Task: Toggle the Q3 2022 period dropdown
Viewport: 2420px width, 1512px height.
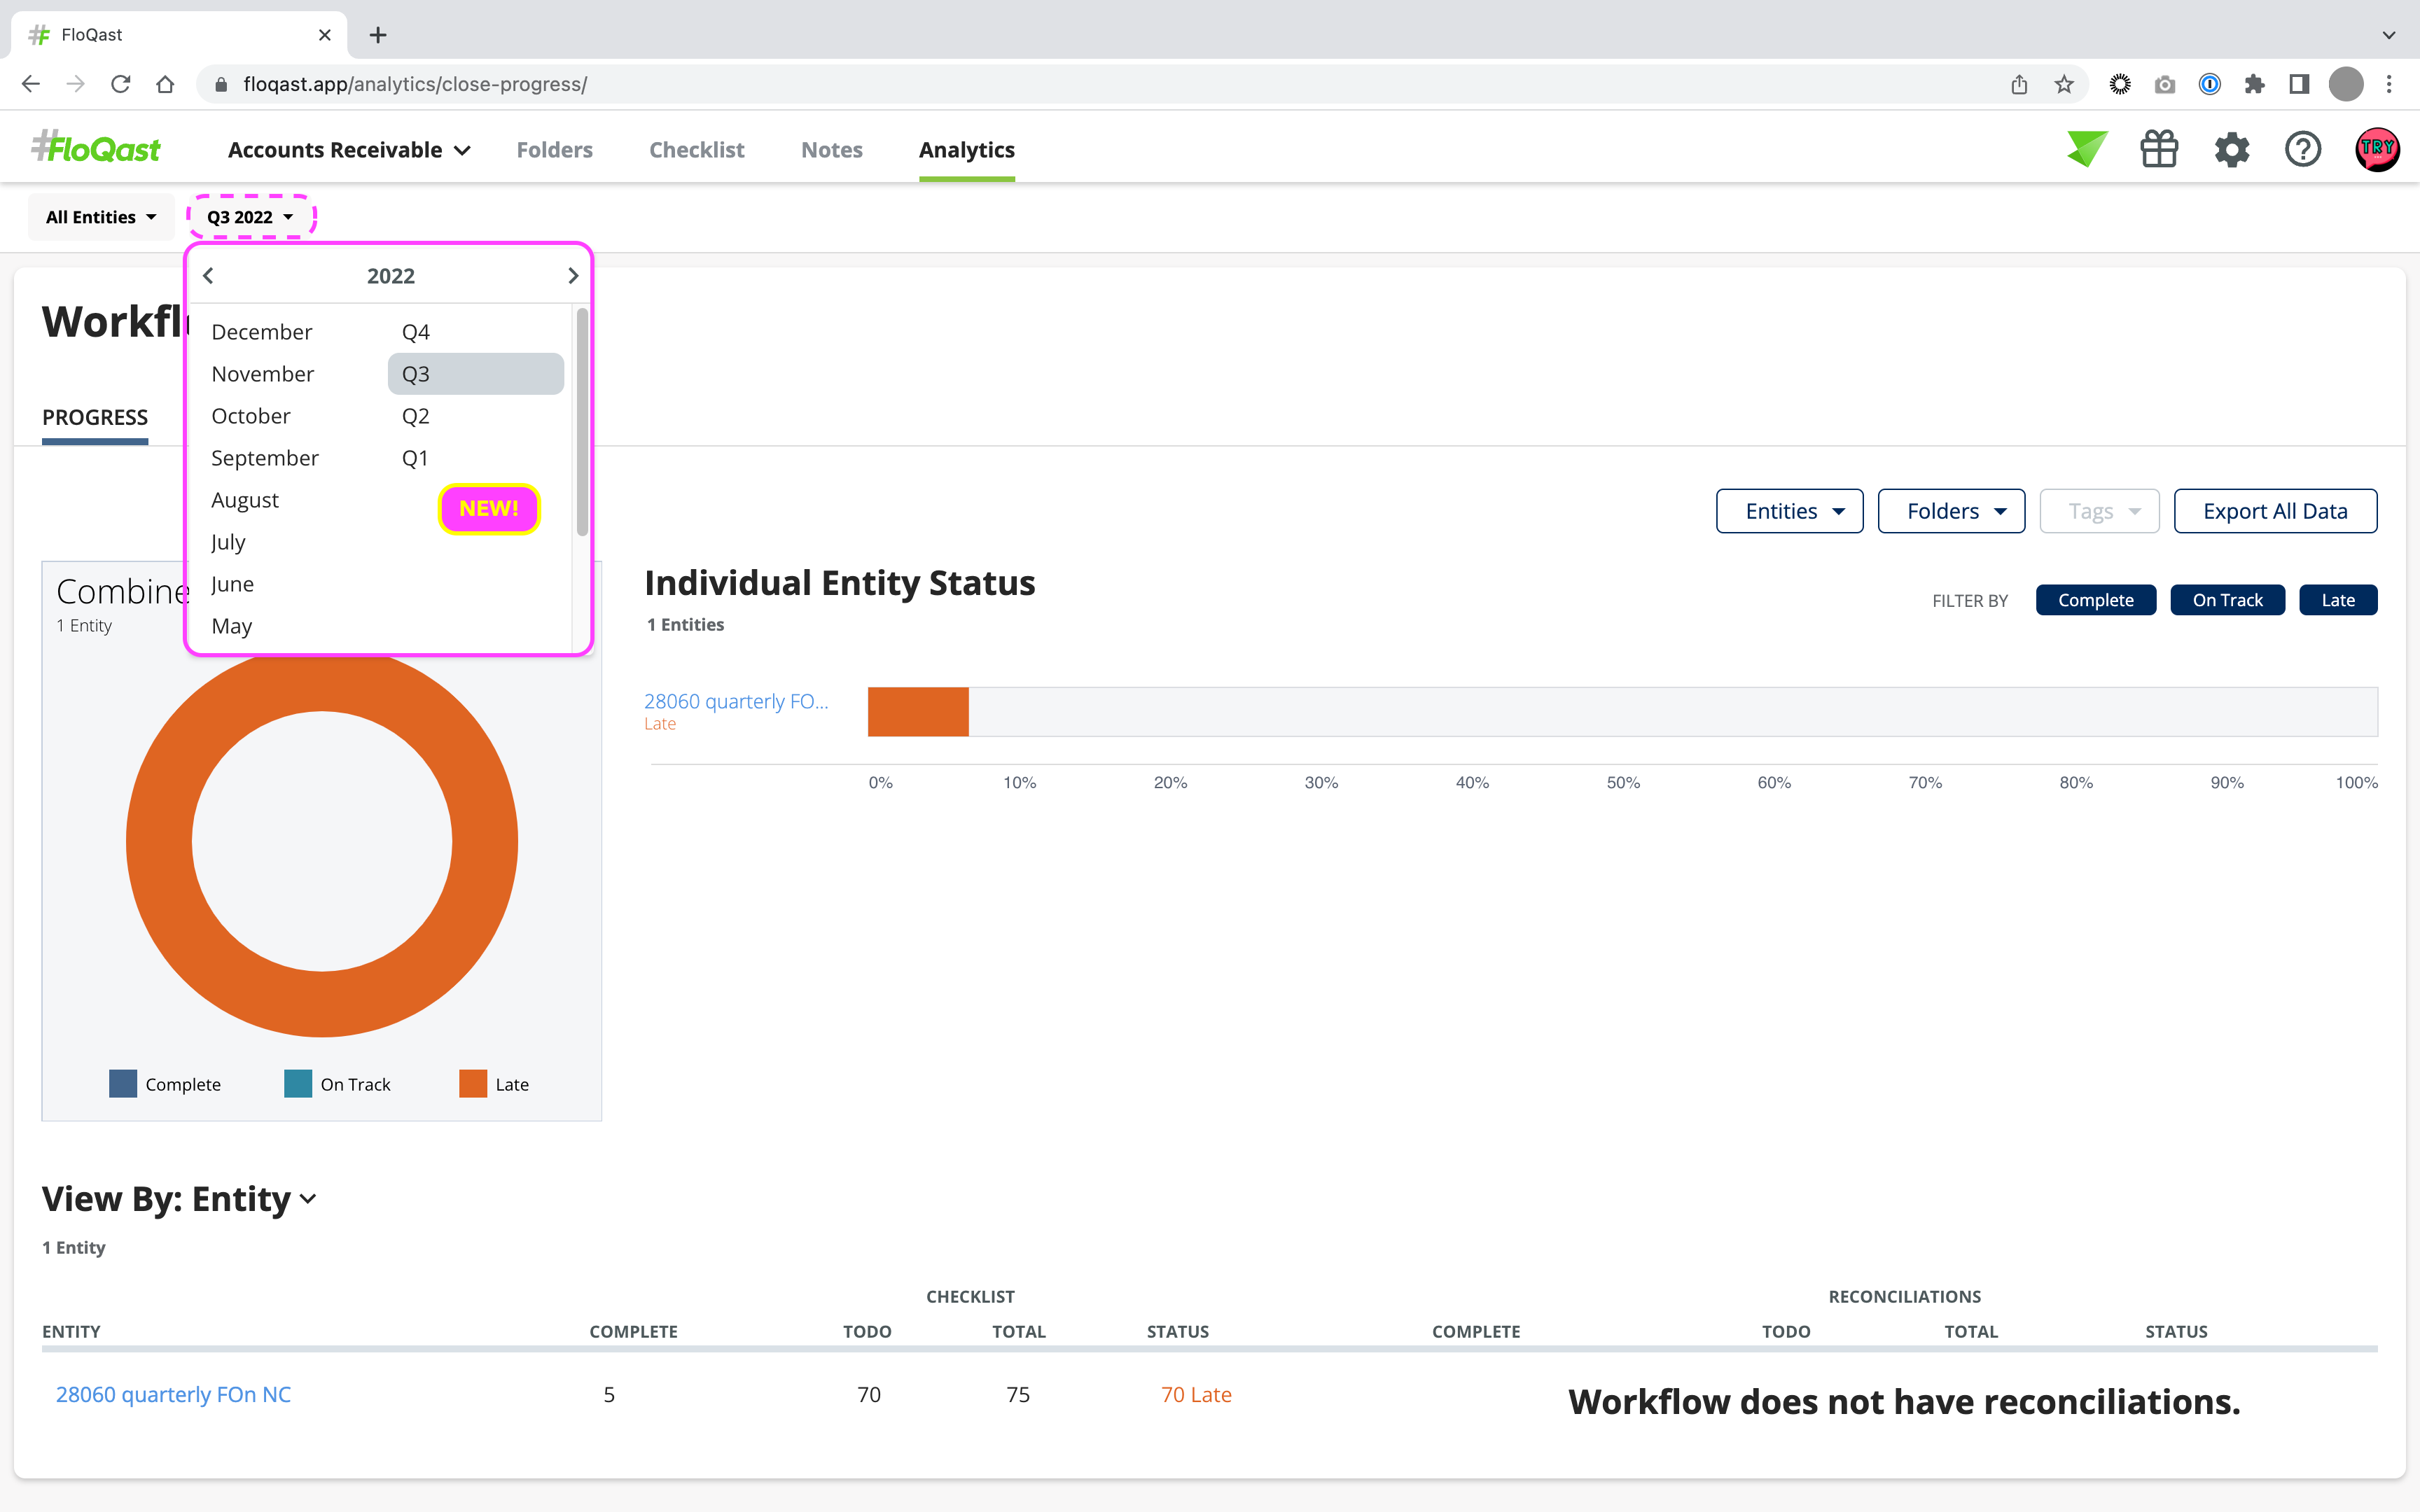Action: click(x=250, y=217)
